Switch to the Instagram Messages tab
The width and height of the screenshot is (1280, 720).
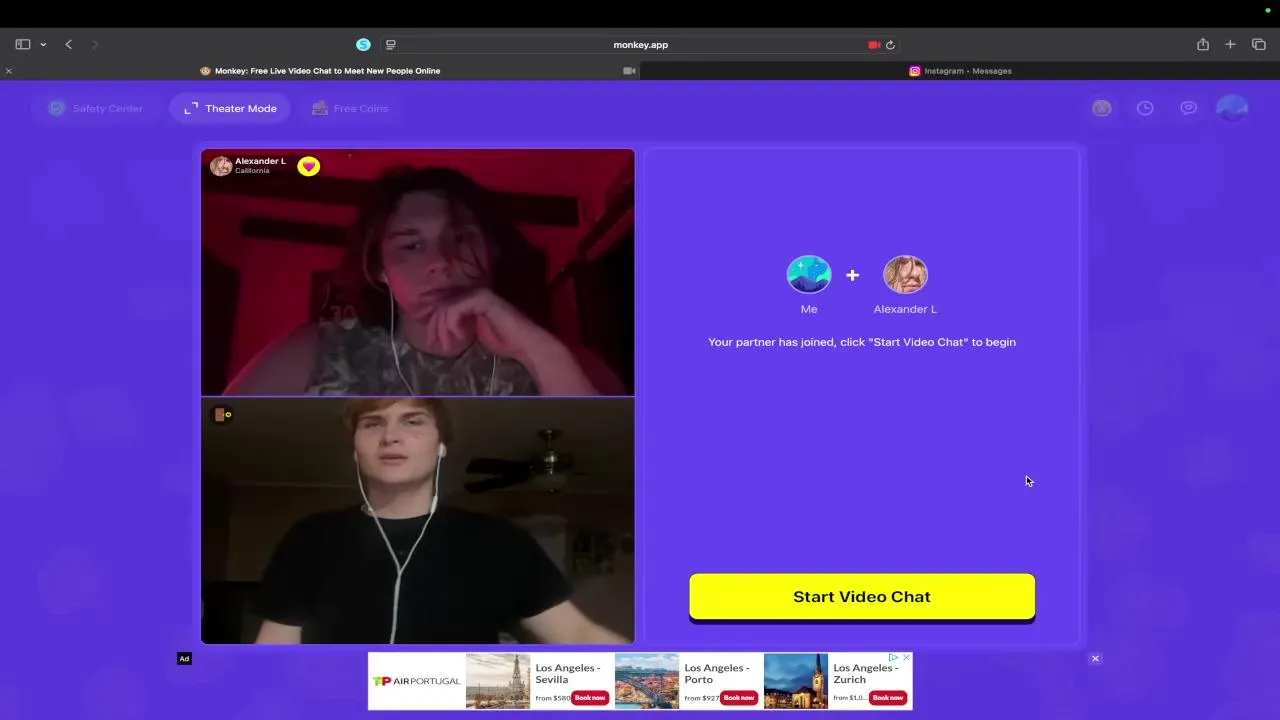(x=960, y=71)
